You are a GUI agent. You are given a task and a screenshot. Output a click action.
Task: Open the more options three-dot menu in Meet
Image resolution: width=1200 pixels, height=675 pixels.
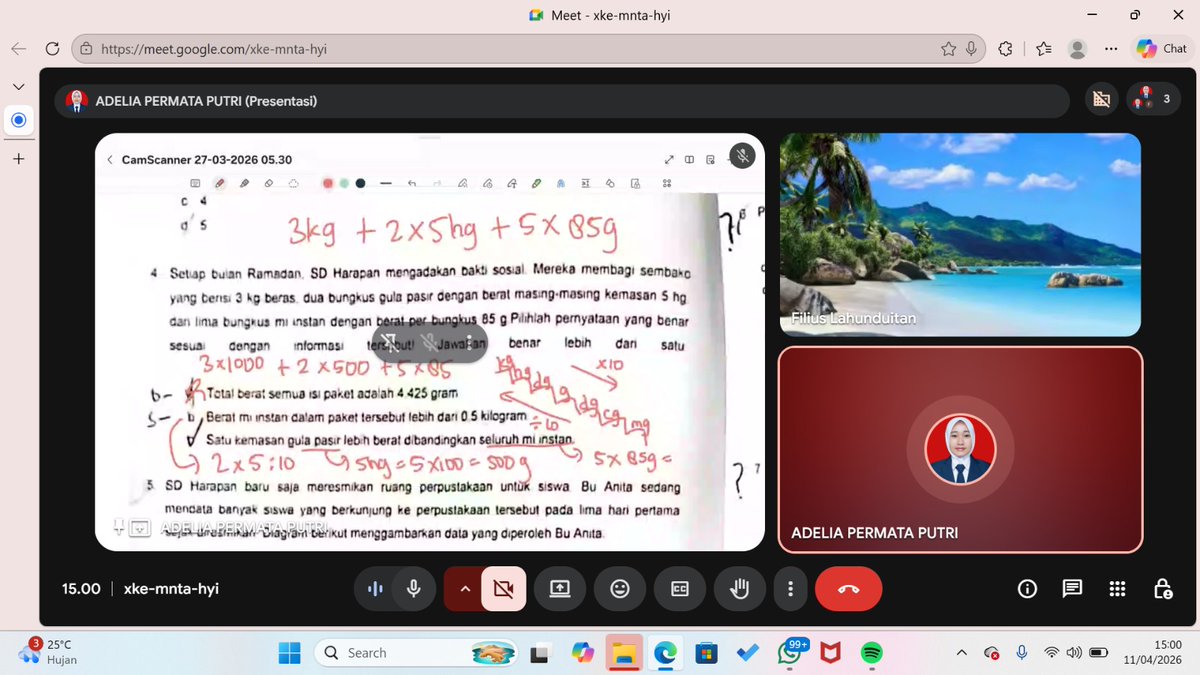[x=790, y=589]
